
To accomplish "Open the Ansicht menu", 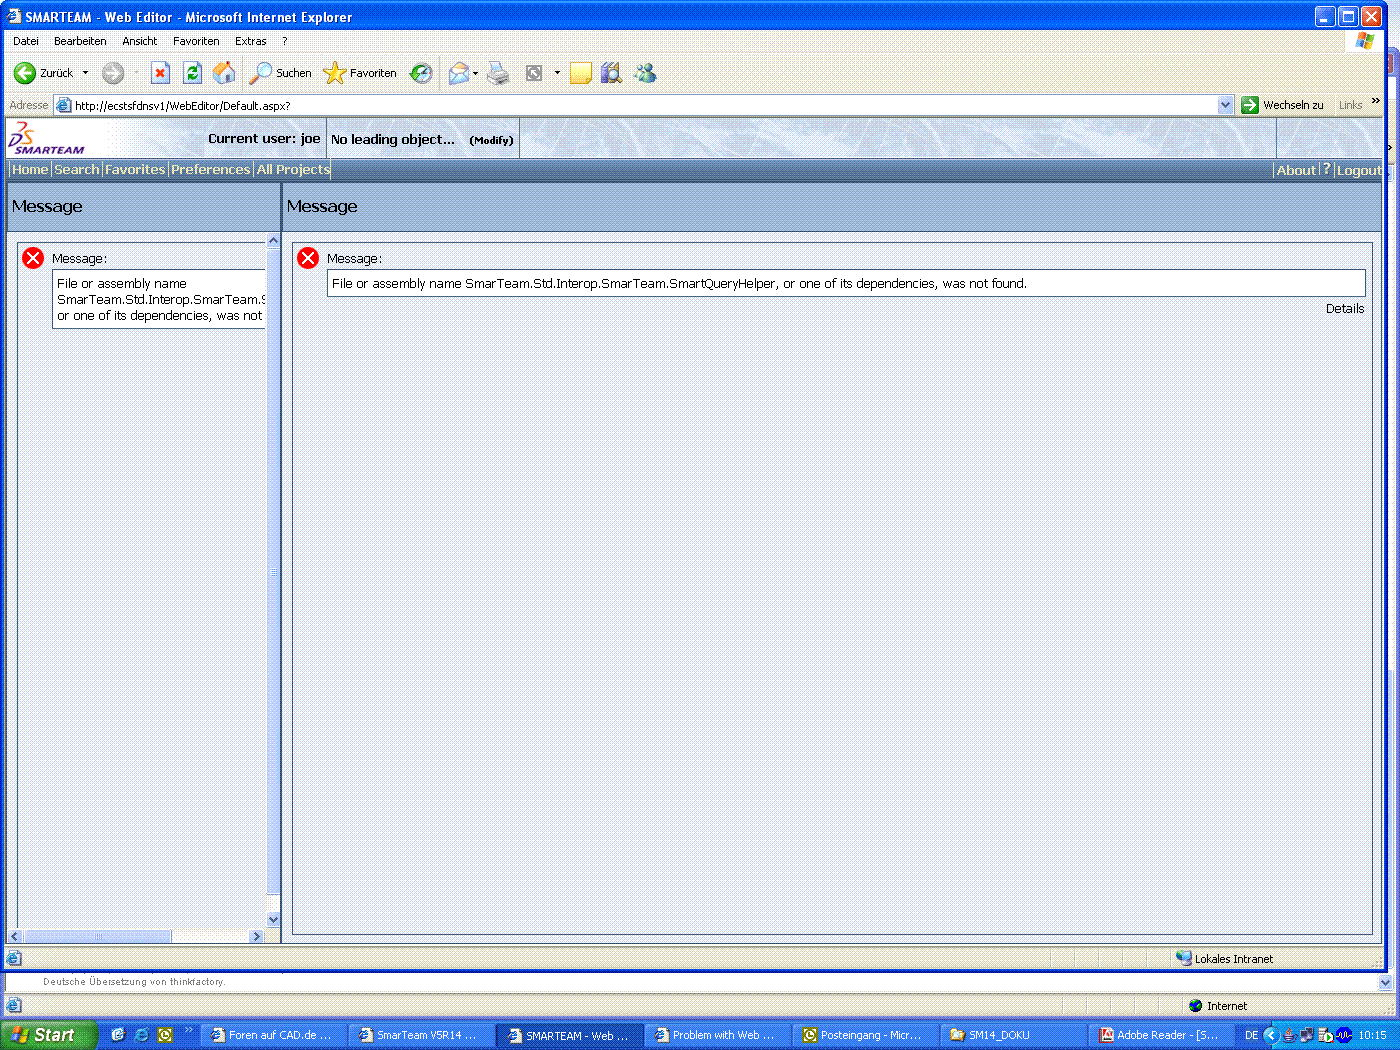I will point(140,41).
